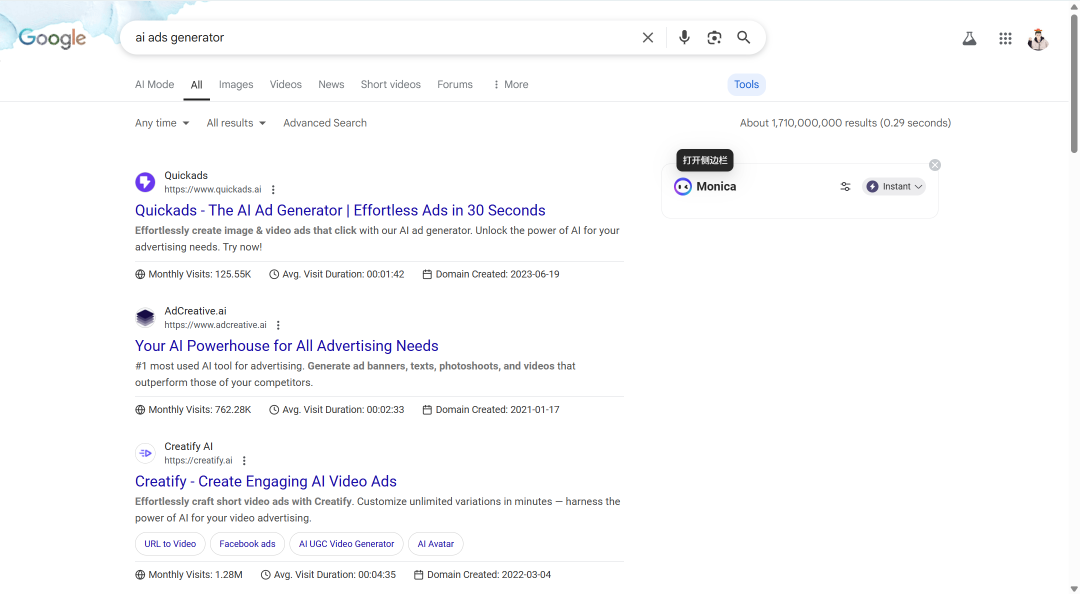
Task: Click the Creatify AI favicon
Action: 145,453
